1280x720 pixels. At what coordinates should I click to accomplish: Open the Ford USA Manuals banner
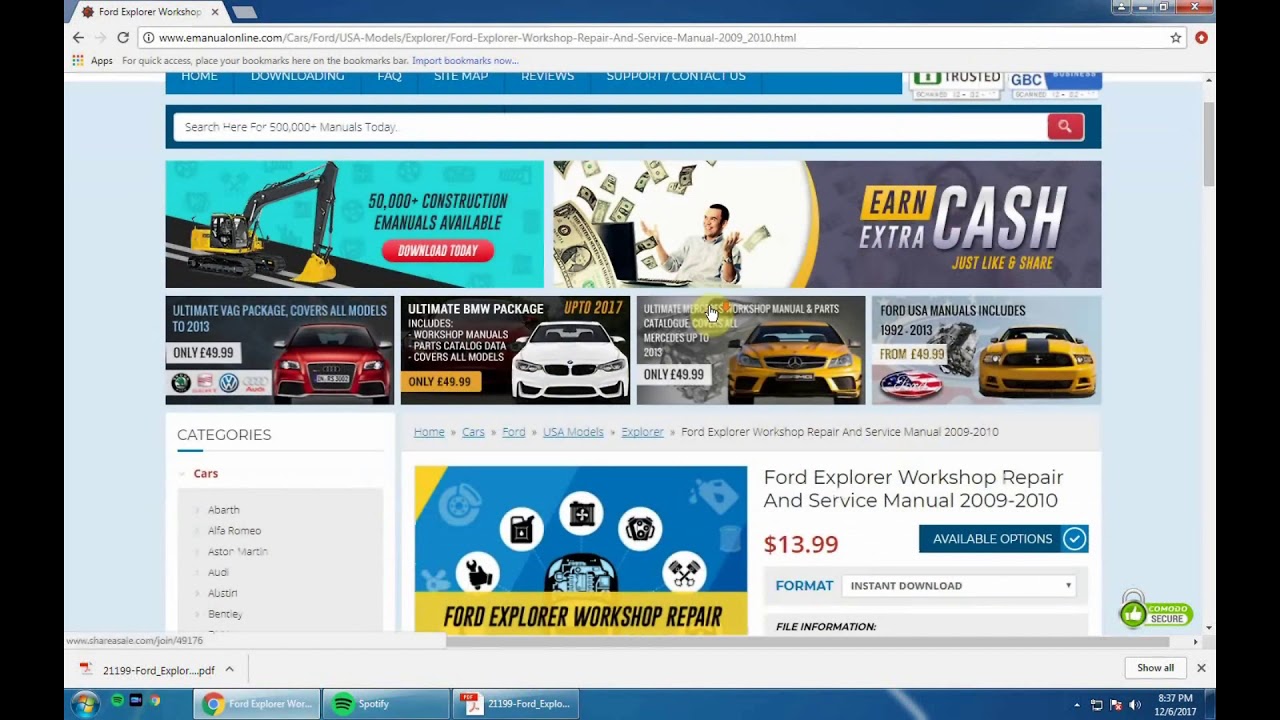986,350
